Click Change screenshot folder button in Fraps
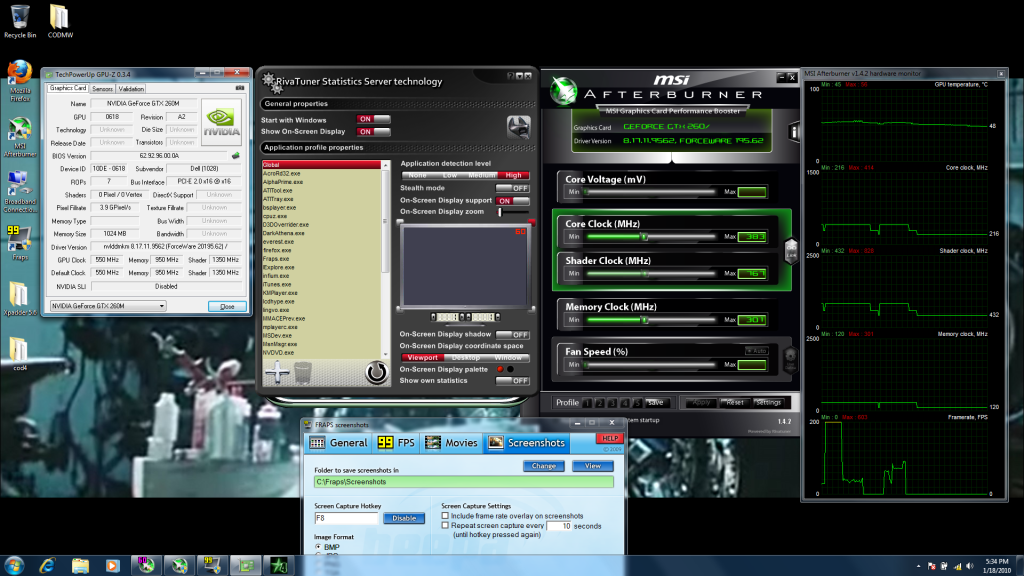The width and height of the screenshot is (1024, 576). pos(543,466)
